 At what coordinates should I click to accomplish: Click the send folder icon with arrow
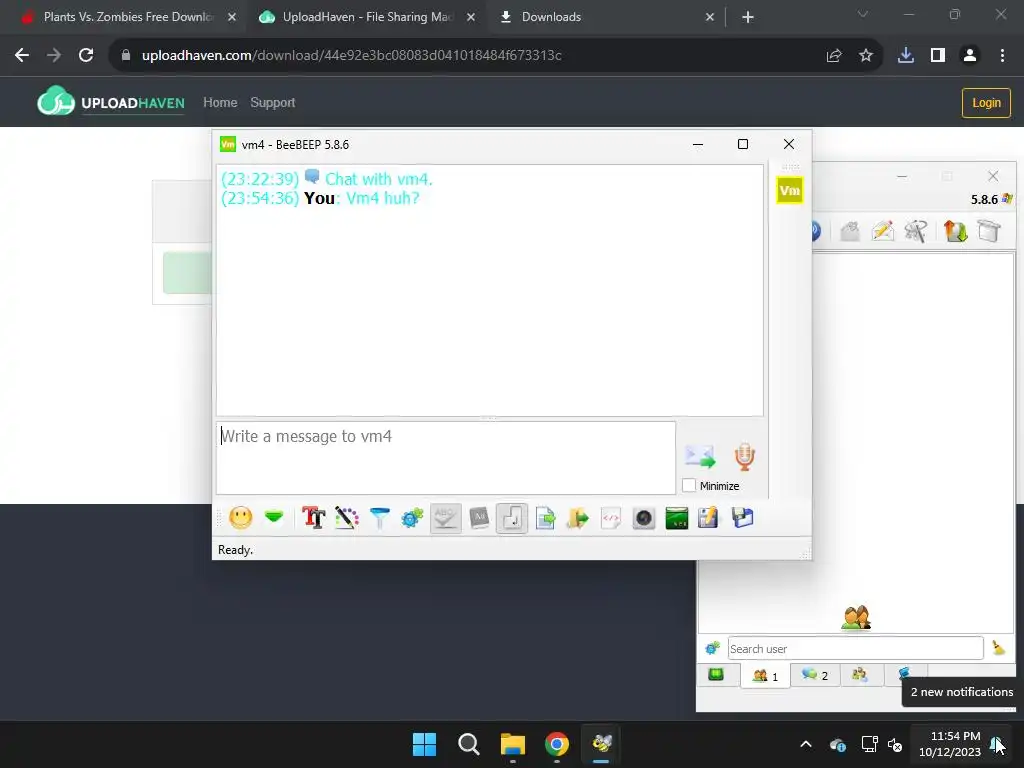click(577, 518)
